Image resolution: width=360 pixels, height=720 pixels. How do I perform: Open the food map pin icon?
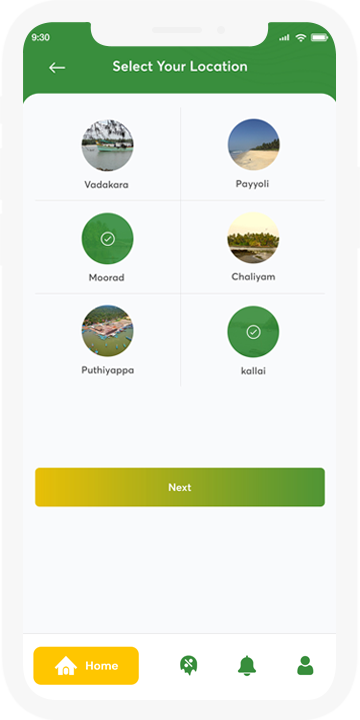pyautogui.click(x=188, y=665)
